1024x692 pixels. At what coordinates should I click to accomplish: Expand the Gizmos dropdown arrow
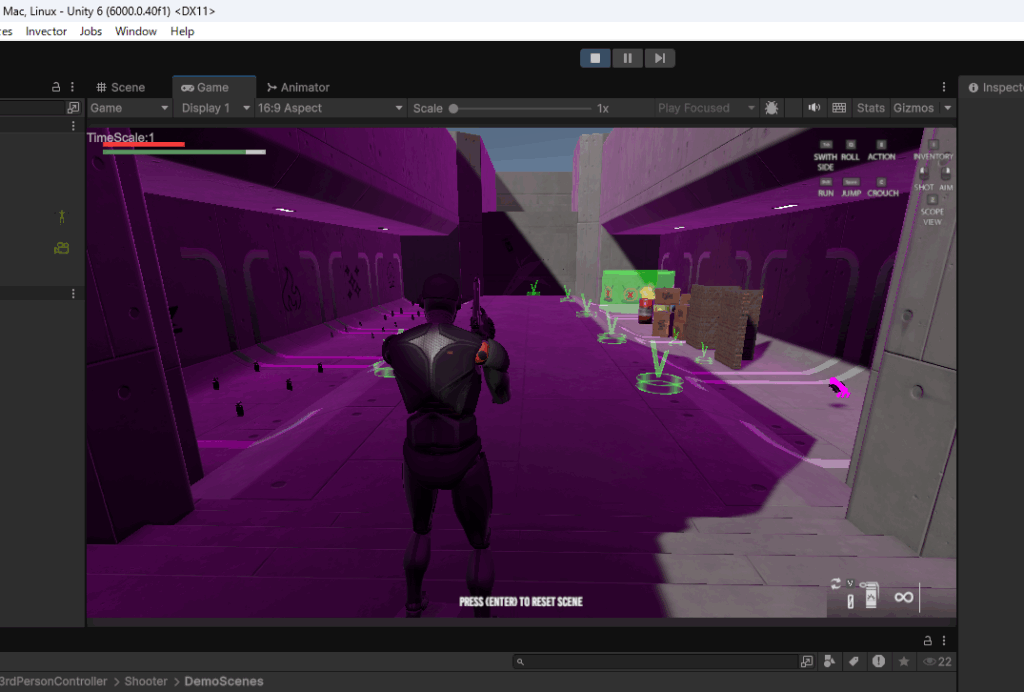(947, 108)
